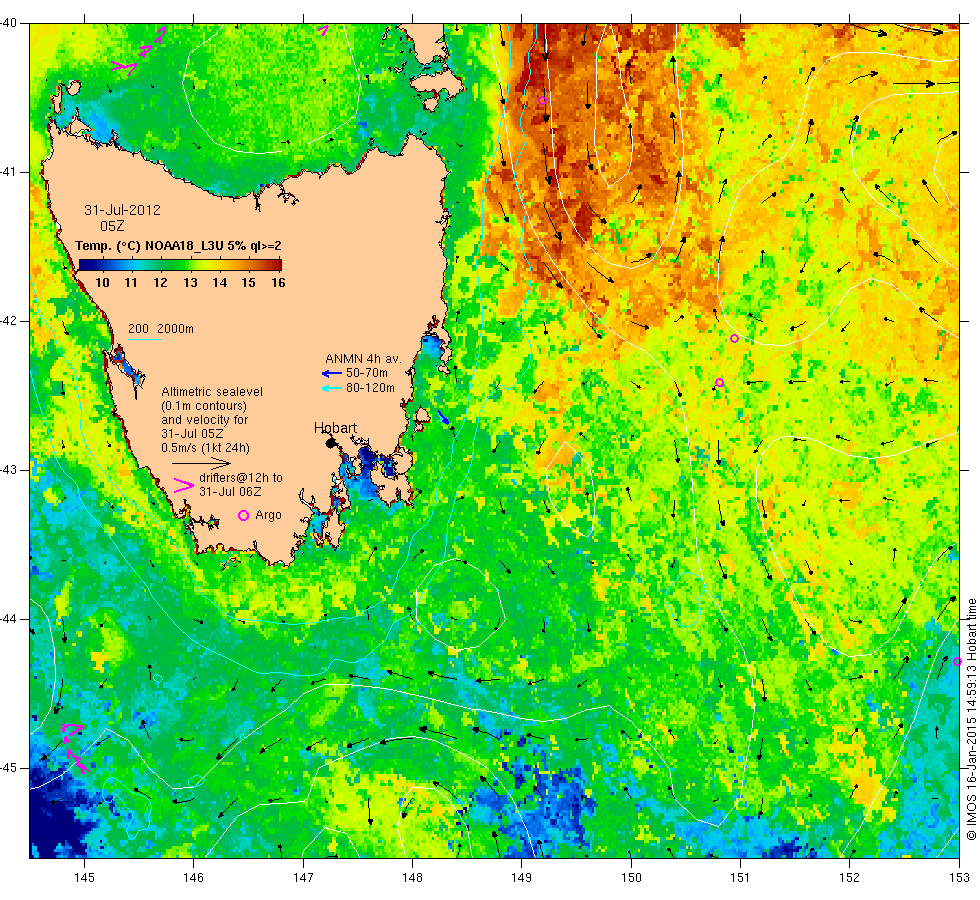Click the longitude axis label '145'

pyautogui.click(x=84, y=878)
